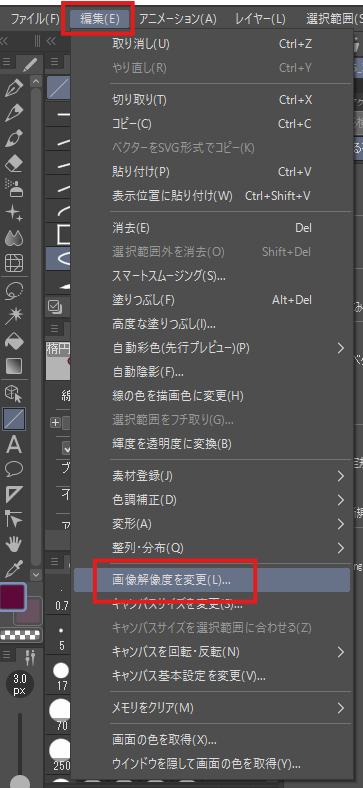Screen dimensions: 363x788
Task: Expand the 変形(A) submenu
Action: pos(341,524)
